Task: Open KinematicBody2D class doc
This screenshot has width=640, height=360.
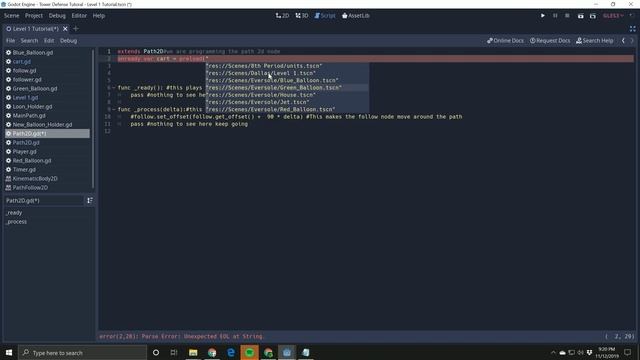Action: pyautogui.click(x=47, y=178)
